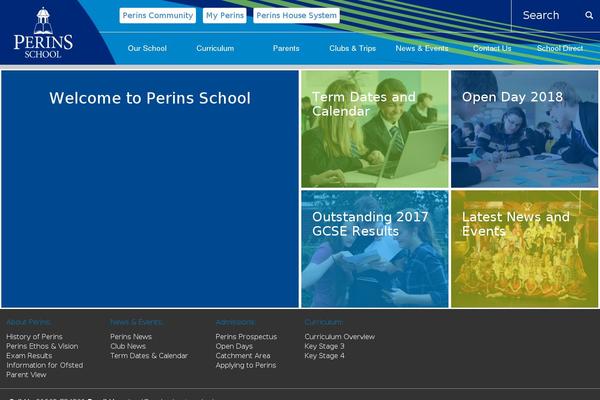
Task: Click the Catchment Area footer link
Action: [243, 356]
